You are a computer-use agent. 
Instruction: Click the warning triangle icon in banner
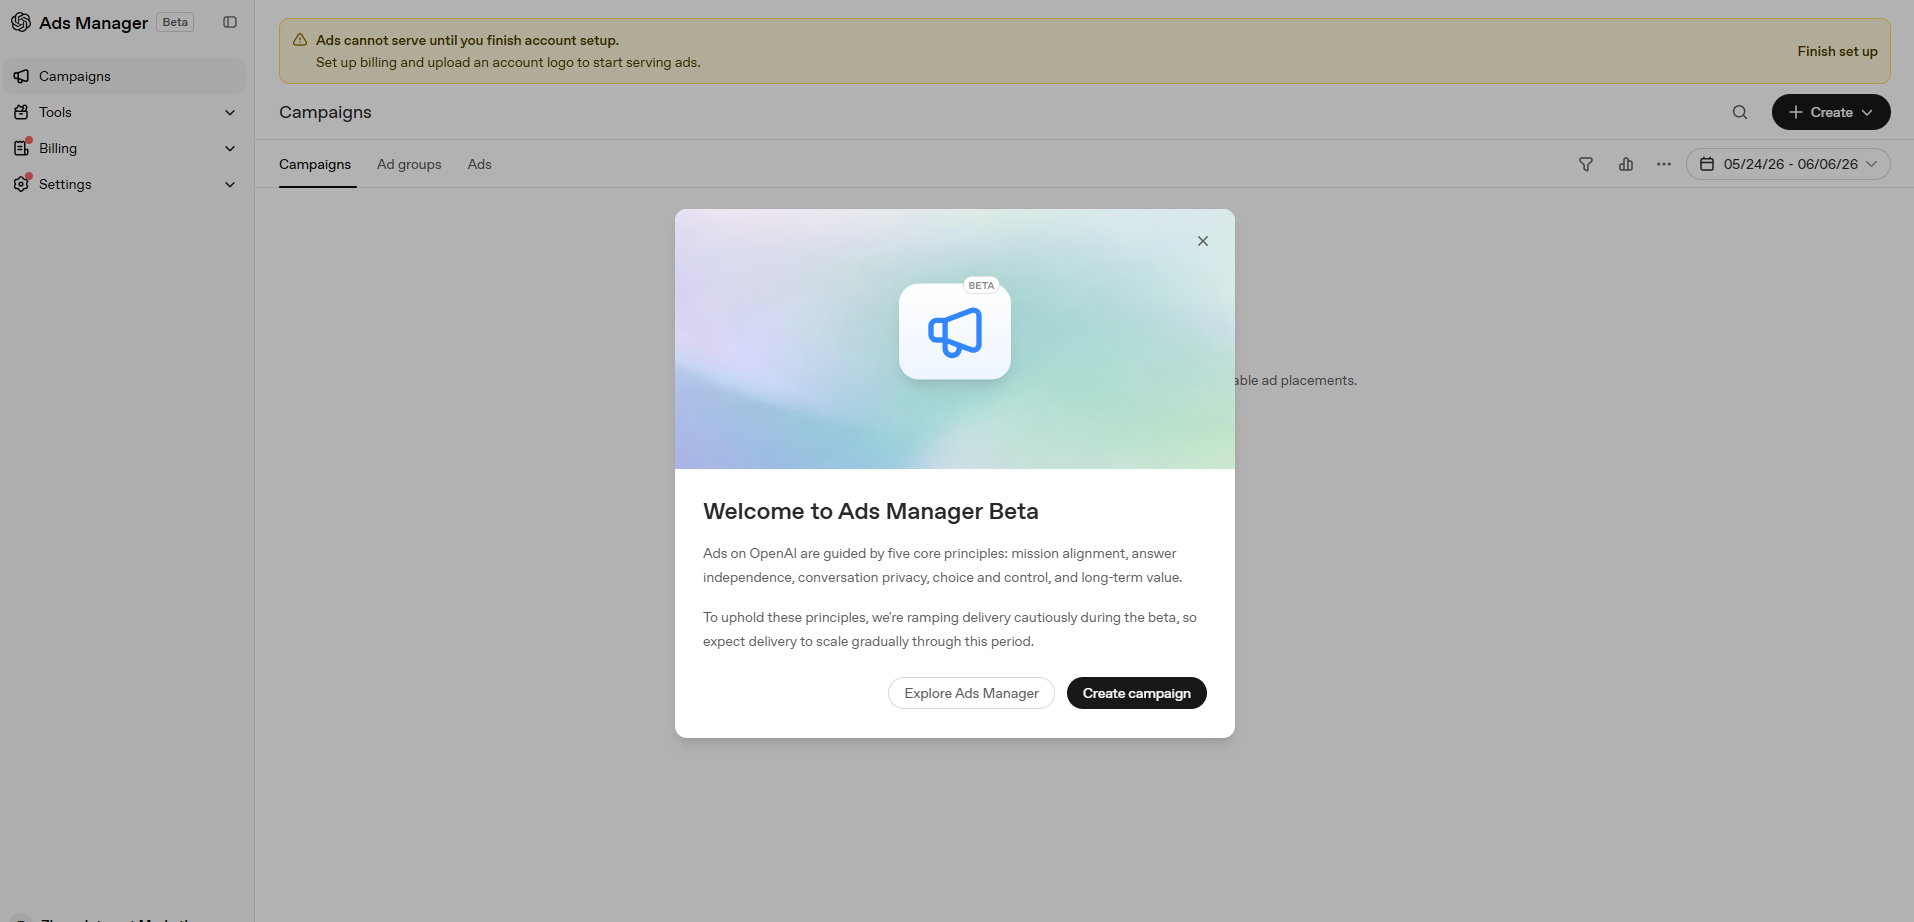(x=300, y=40)
